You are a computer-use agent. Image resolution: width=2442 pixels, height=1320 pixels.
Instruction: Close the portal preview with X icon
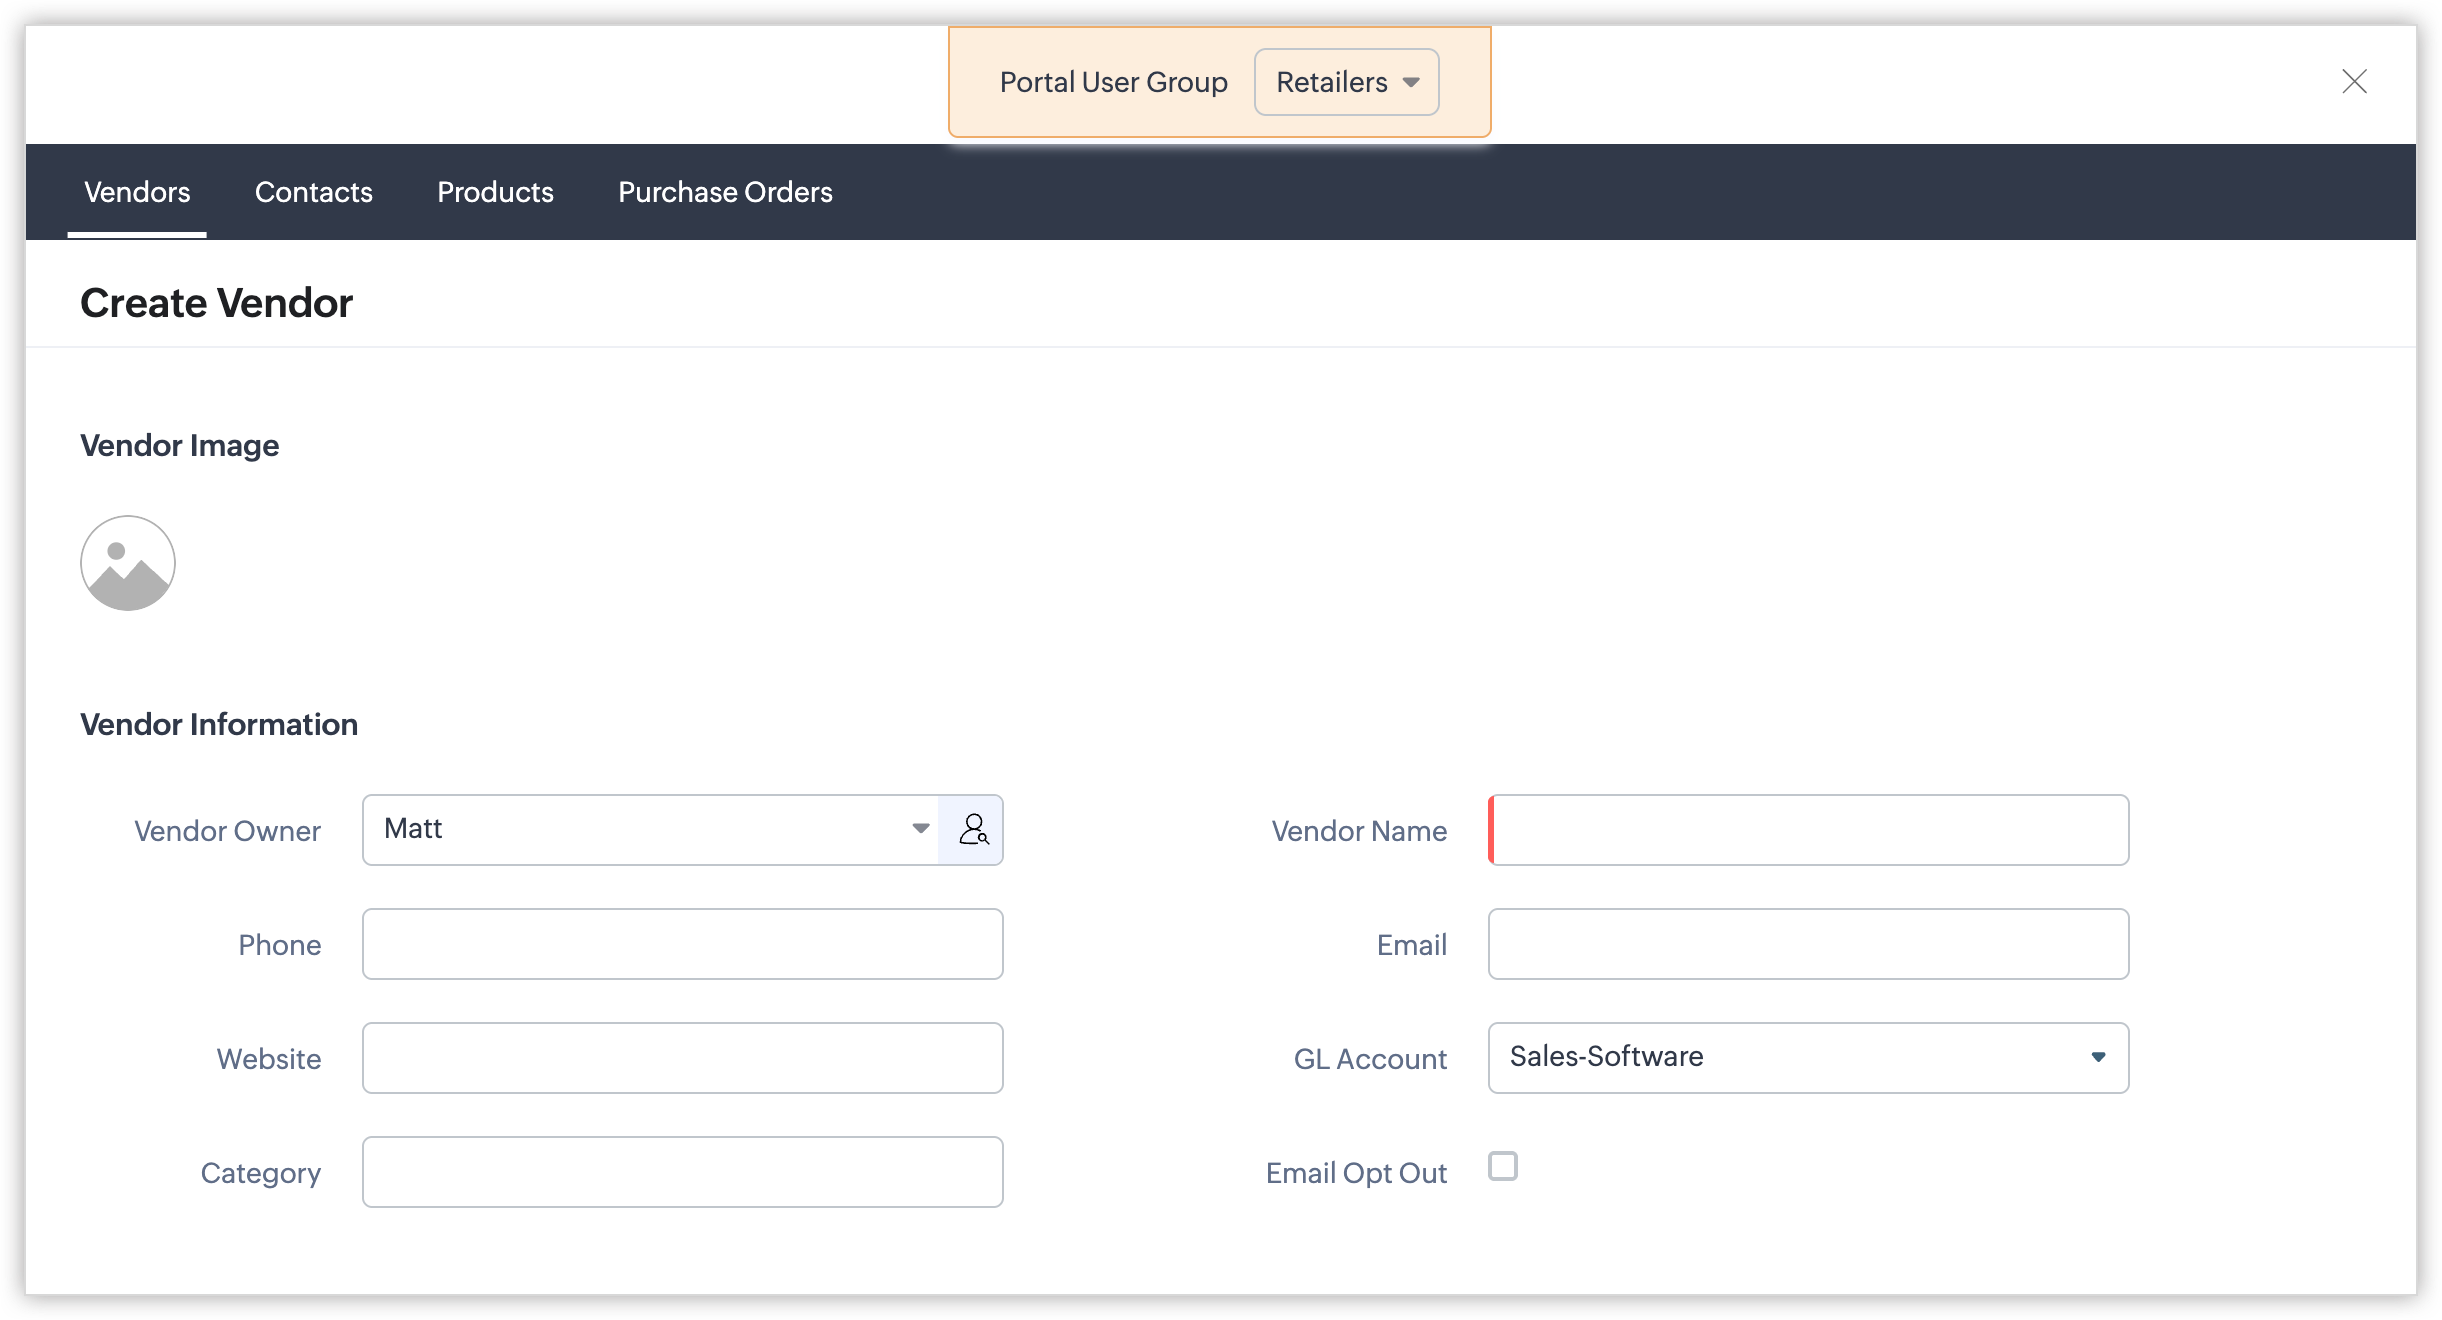pyautogui.click(x=2354, y=82)
